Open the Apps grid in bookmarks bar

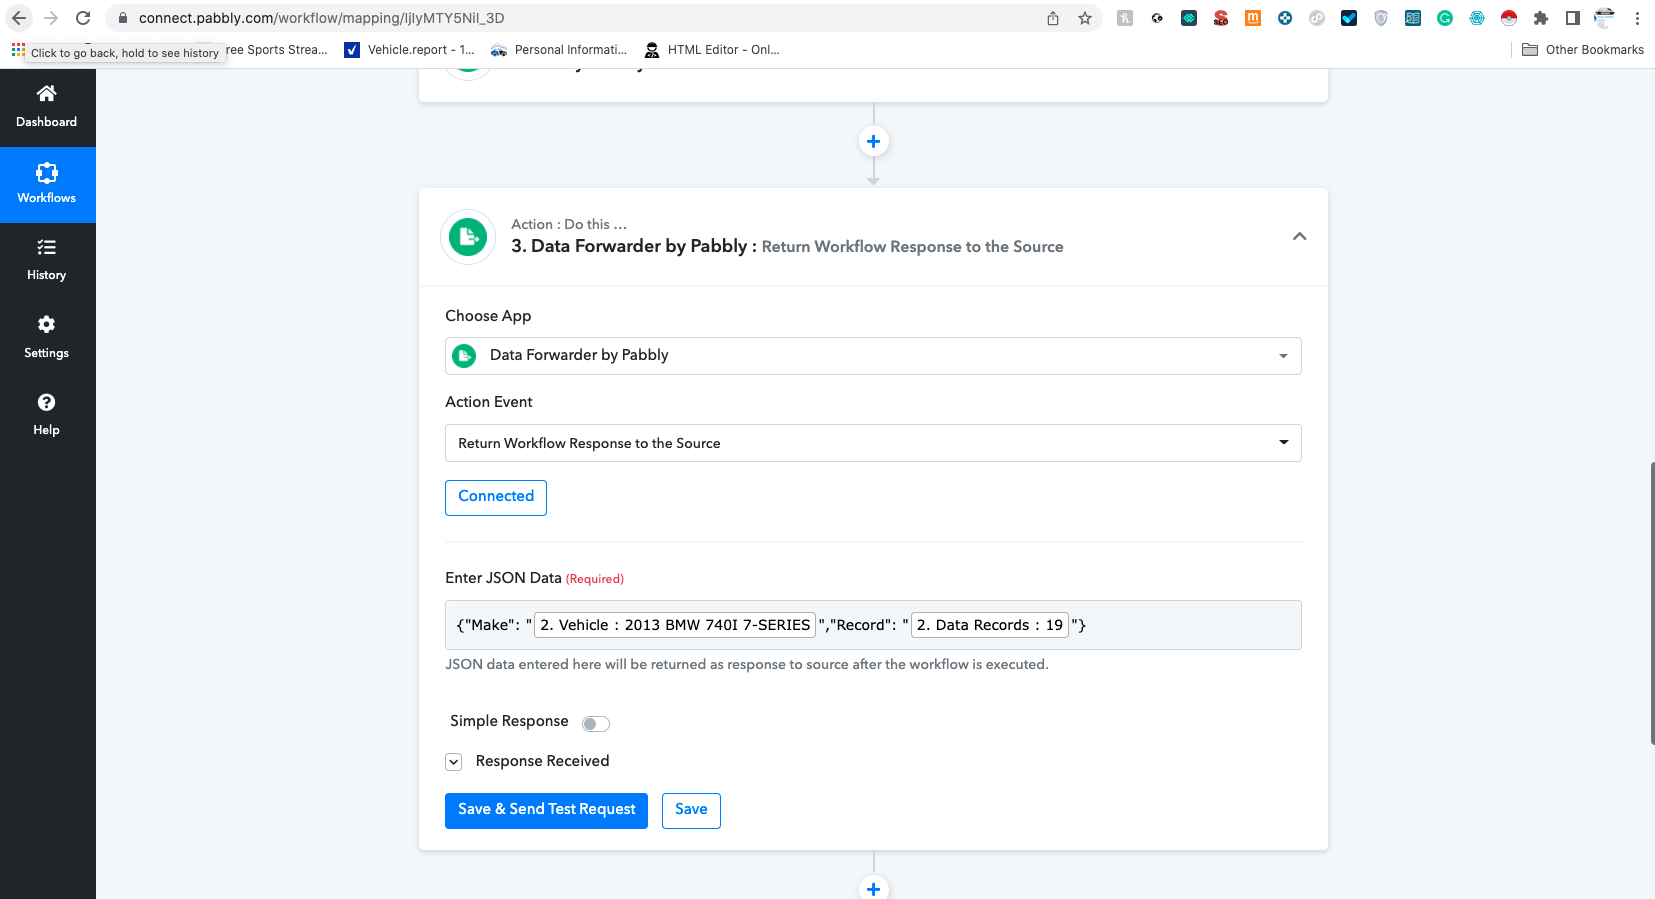click(18, 49)
